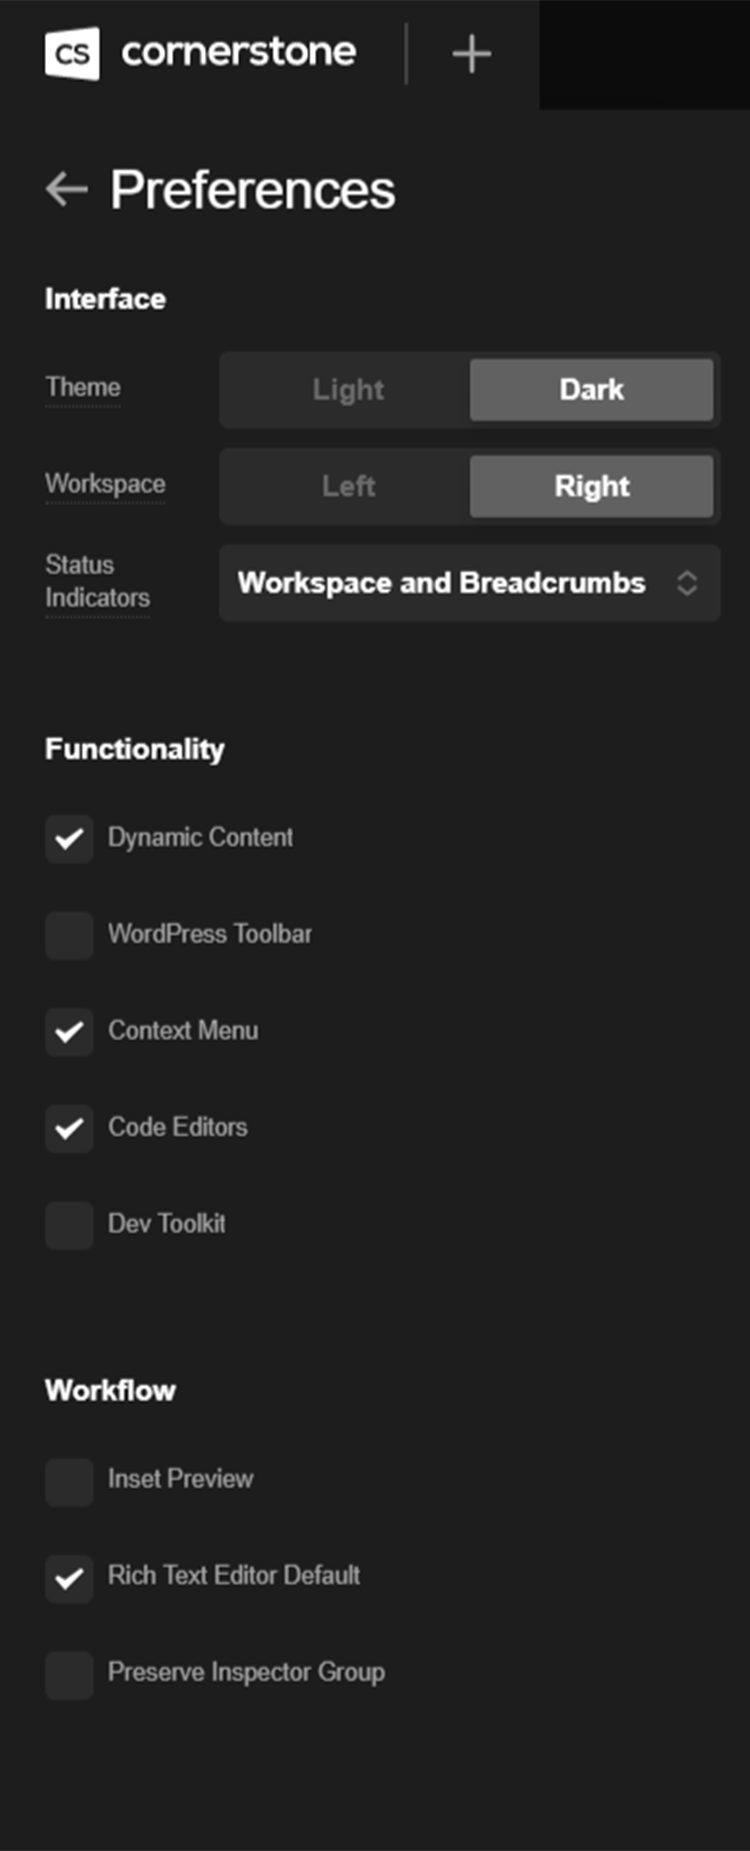The height and width of the screenshot is (1851, 750).
Task: Go back using the Preferences arrow
Action: point(67,189)
